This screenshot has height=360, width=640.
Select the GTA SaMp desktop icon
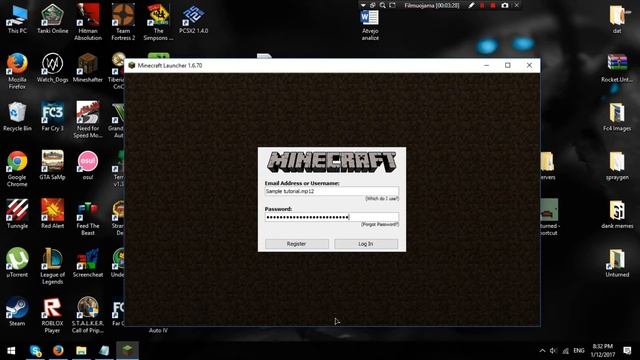pyautogui.click(x=52, y=165)
